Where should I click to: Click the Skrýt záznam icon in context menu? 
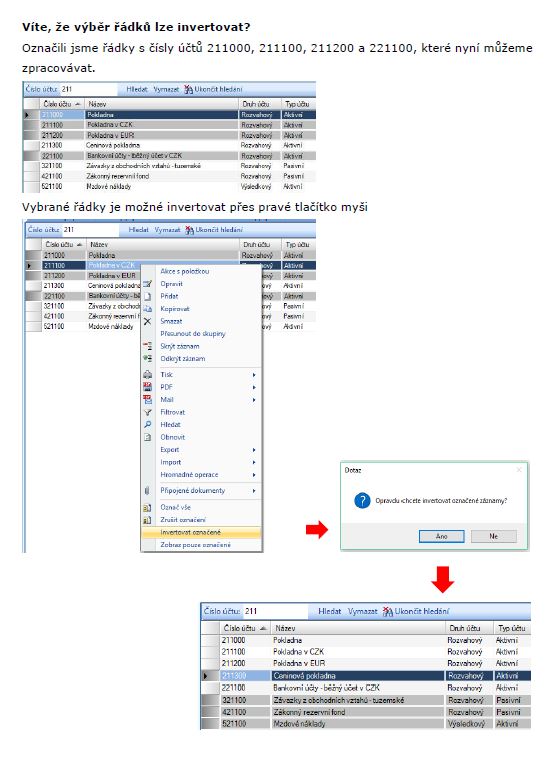point(147,346)
